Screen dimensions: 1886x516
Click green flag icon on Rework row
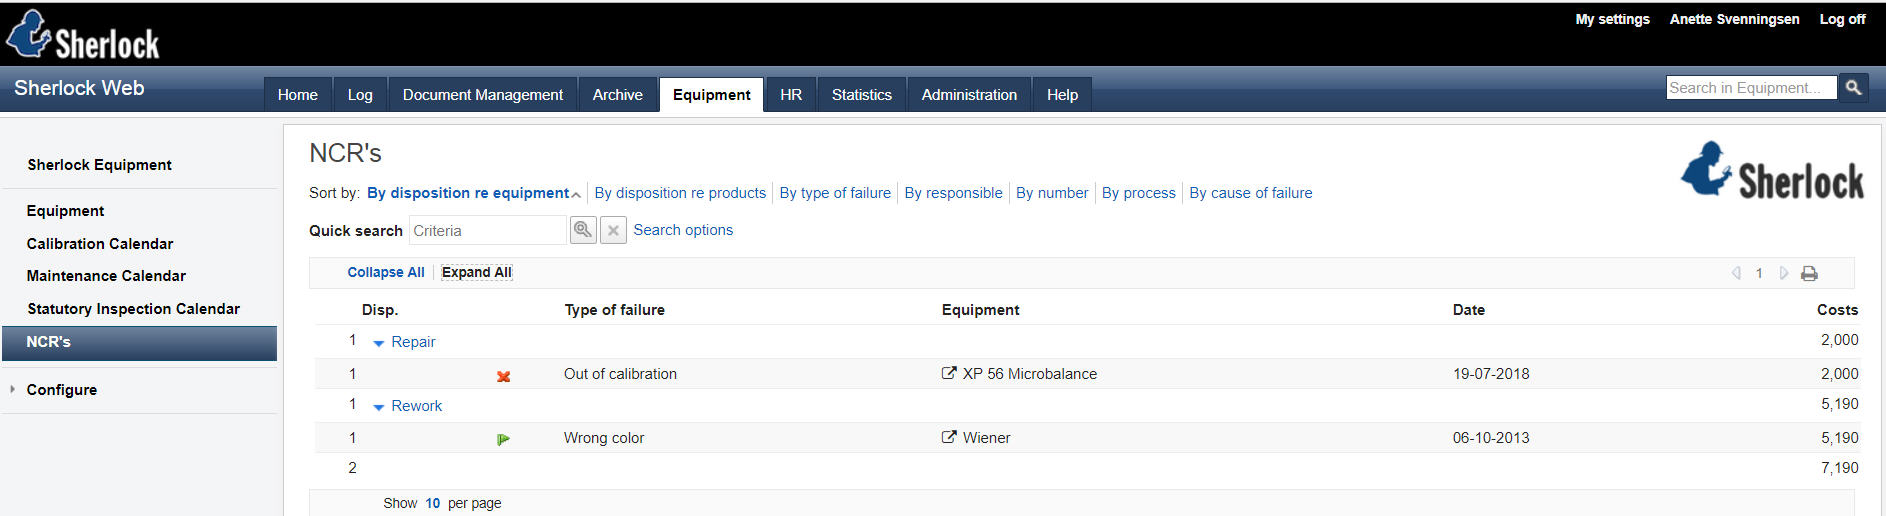click(x=503, y=439)
